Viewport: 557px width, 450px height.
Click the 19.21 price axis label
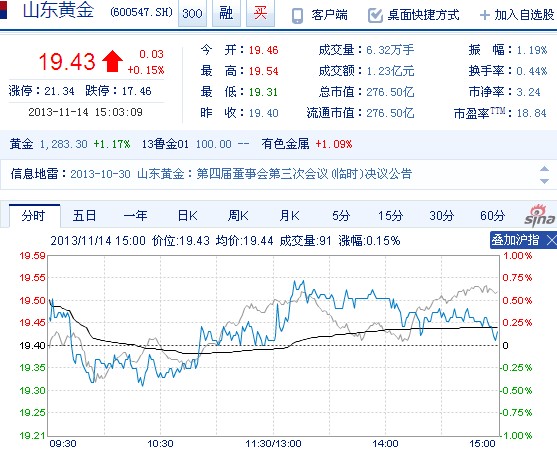(x=33, y=435)
